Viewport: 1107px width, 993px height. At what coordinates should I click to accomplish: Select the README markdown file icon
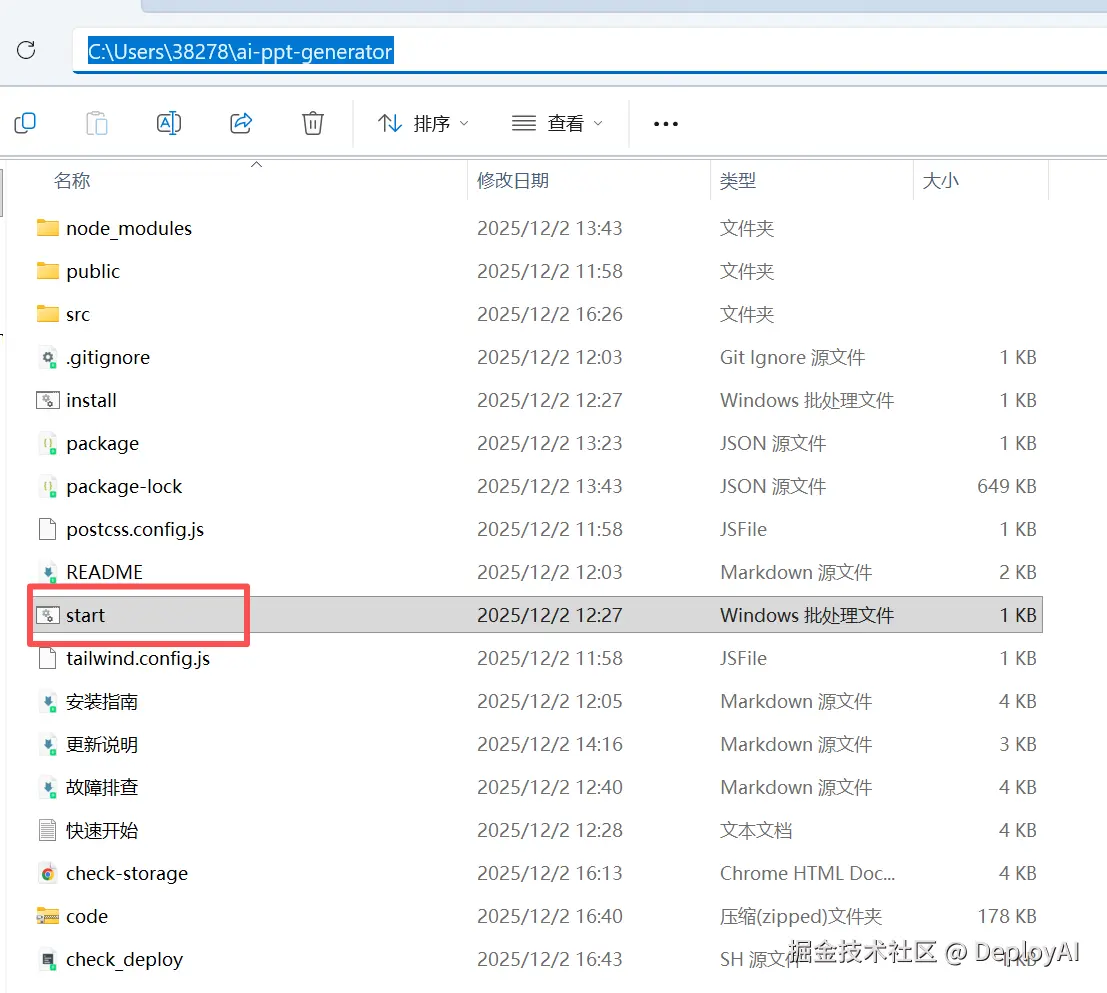pyautogui.click(x=47, y=572)
